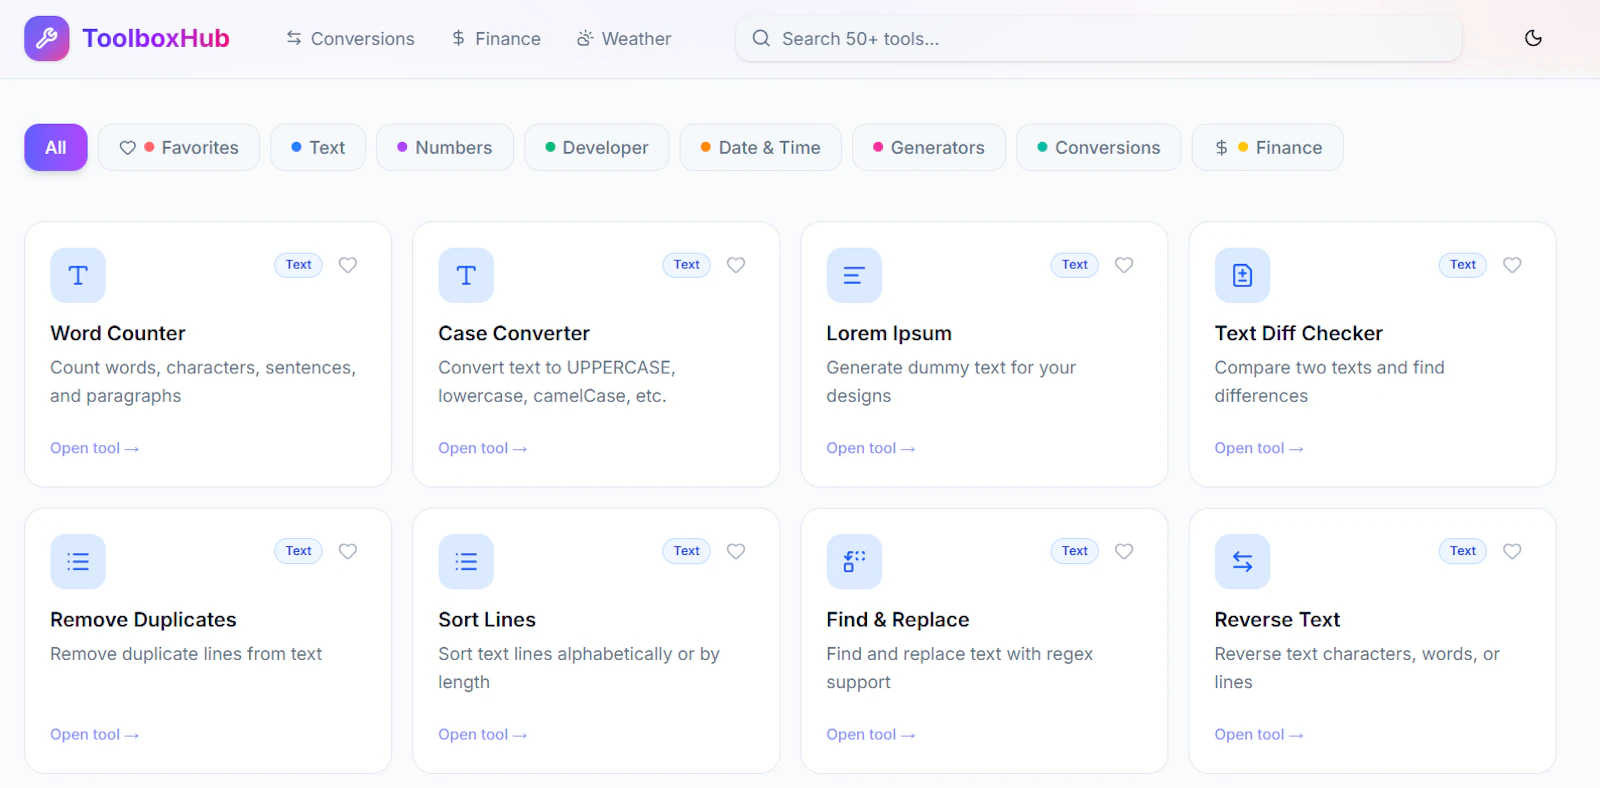Favorite Text Diff Checker with heart icon
This screenshot has width=1600, height=788.
point(1512,265)
